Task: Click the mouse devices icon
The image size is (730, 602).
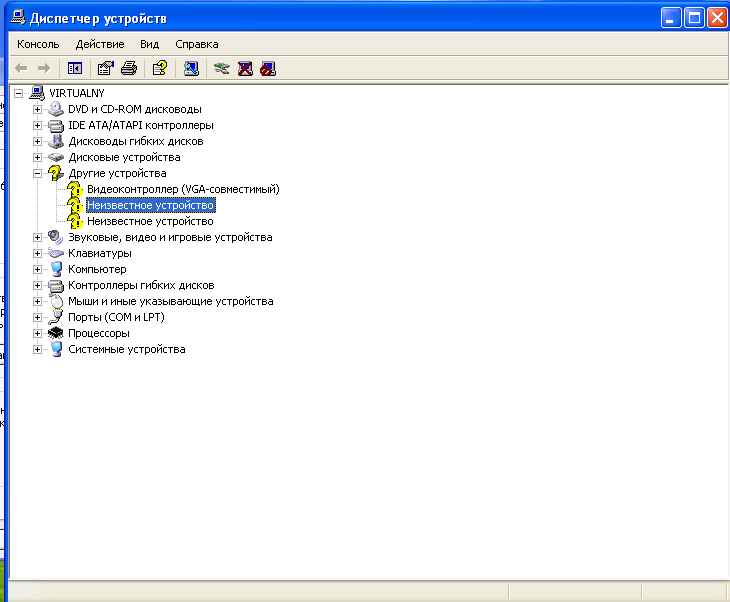Action: click(56, 301)
